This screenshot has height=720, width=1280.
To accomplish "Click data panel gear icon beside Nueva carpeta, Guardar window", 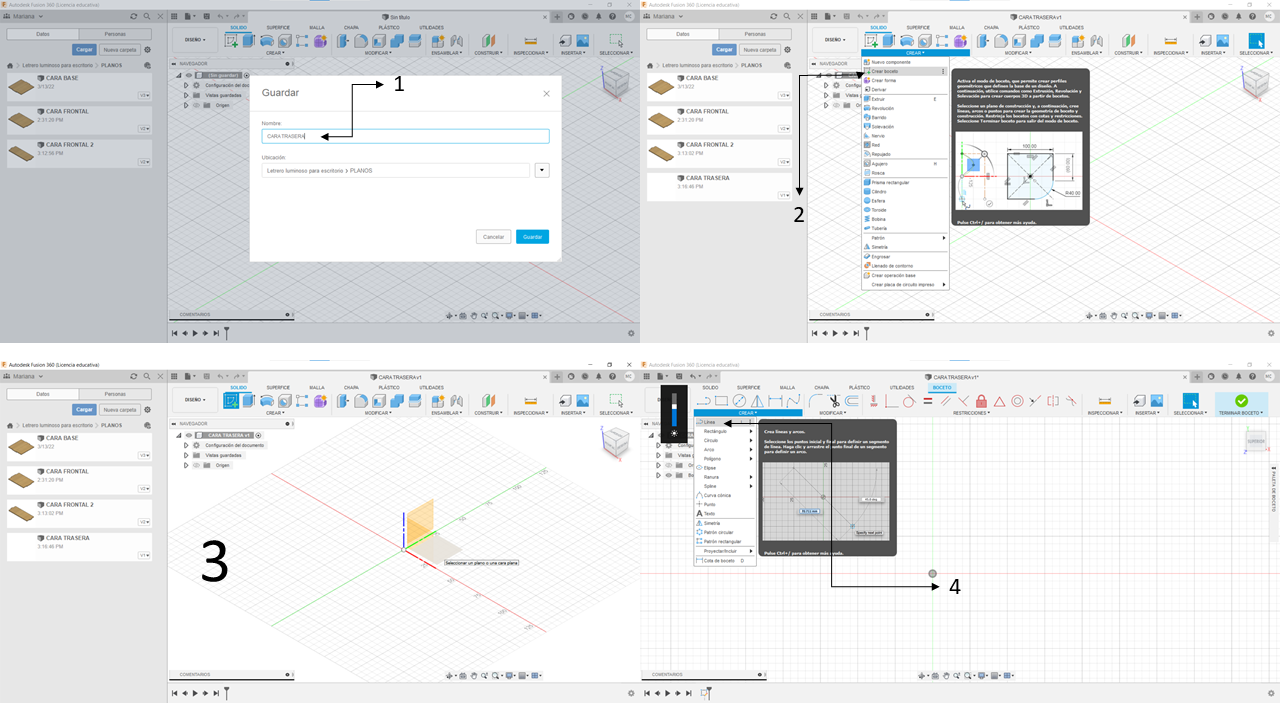I will pos(148,49).
